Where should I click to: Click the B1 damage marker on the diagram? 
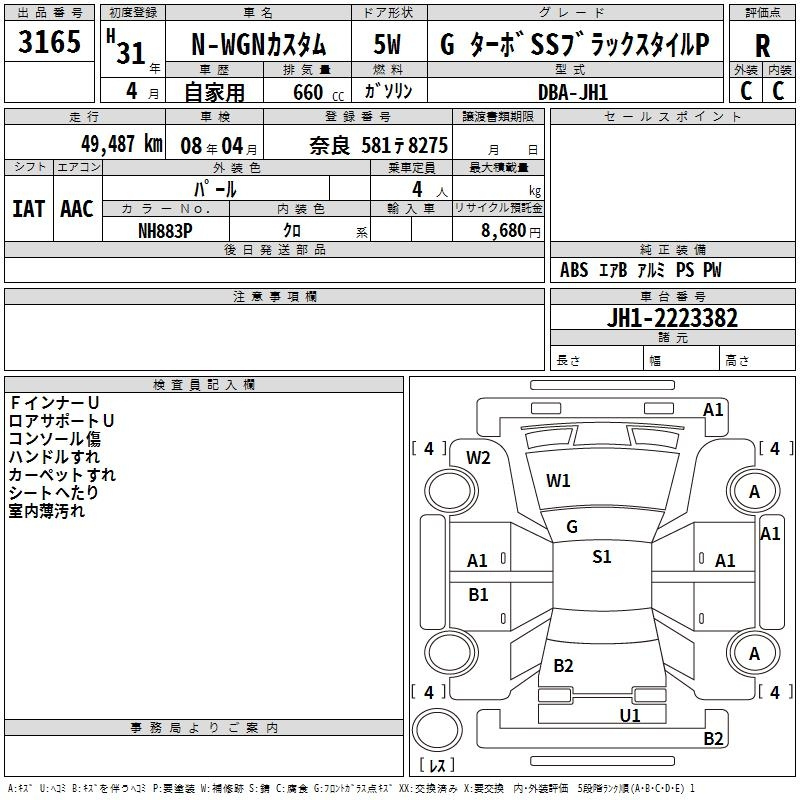point(478,595)
